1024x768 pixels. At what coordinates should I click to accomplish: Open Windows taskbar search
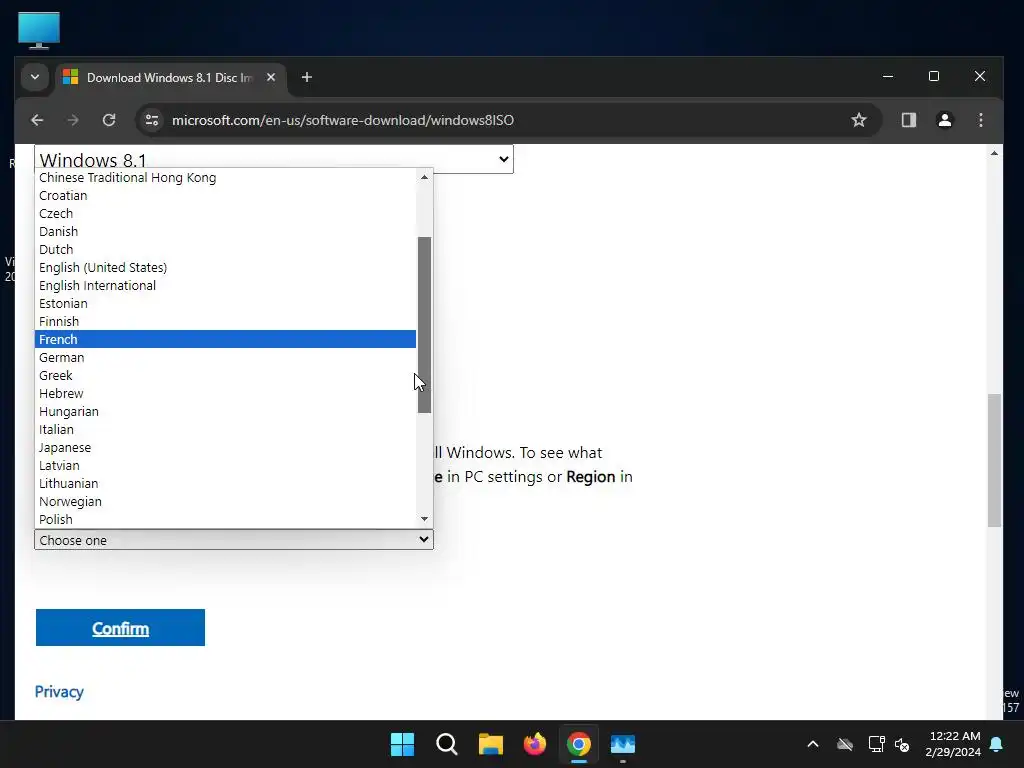tap(447, 744)
